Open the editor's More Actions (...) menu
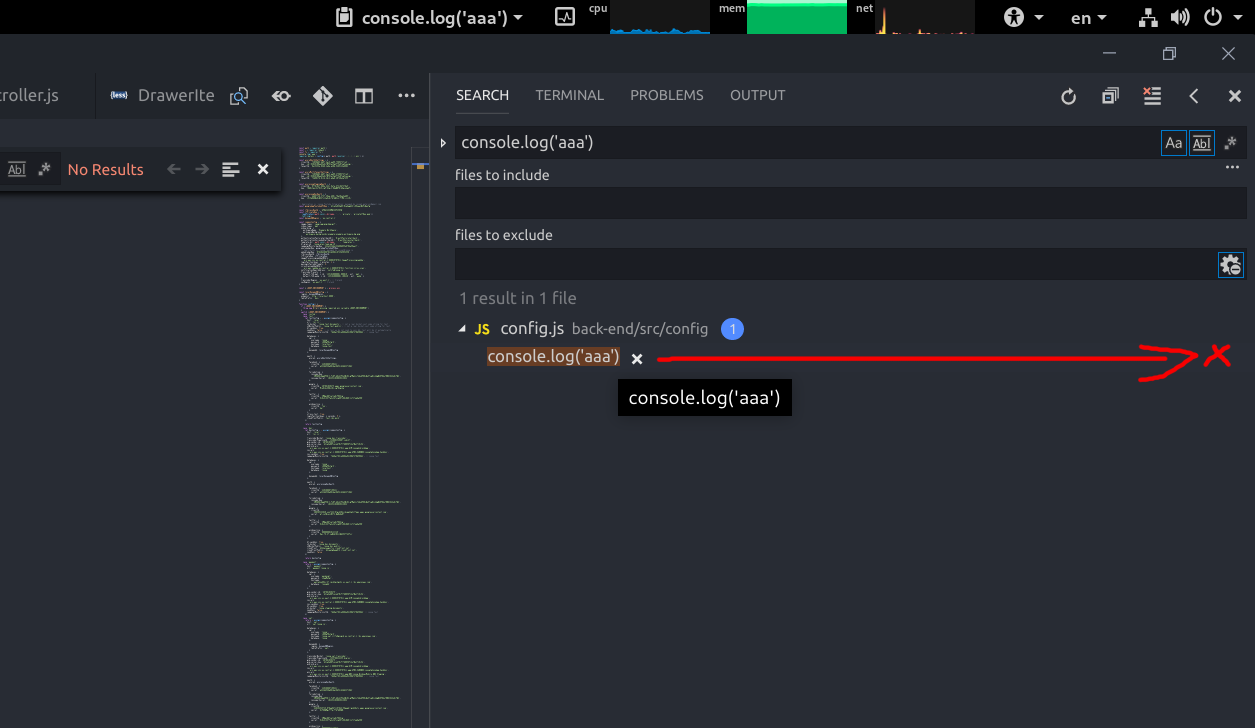Screen dimensions: 1255x728 tap(406, 95)
